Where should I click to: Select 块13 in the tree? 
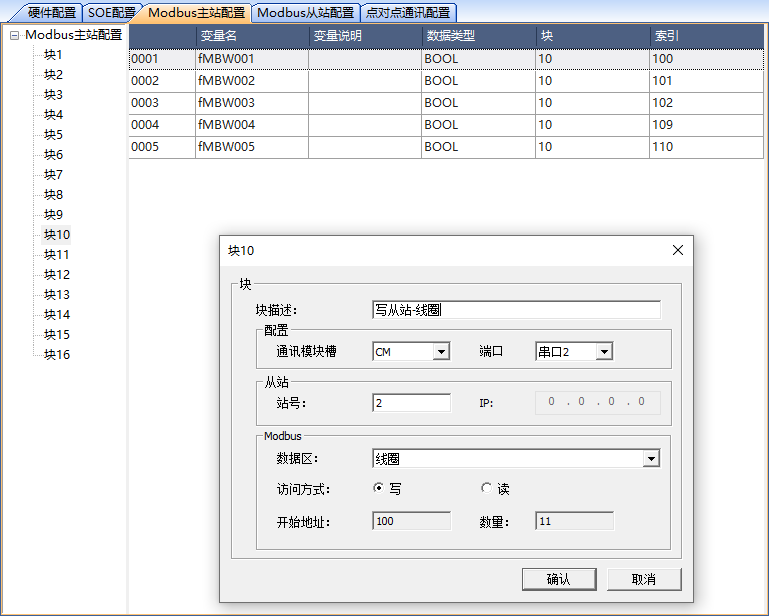pyautogui.click(x=56, y=295)
